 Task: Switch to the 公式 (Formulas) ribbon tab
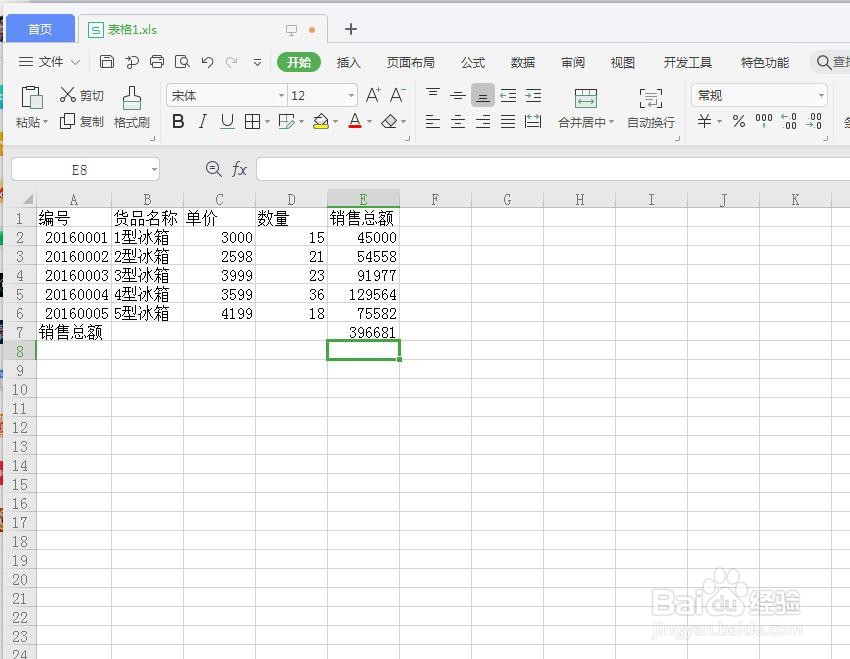(x=472, y=62)
